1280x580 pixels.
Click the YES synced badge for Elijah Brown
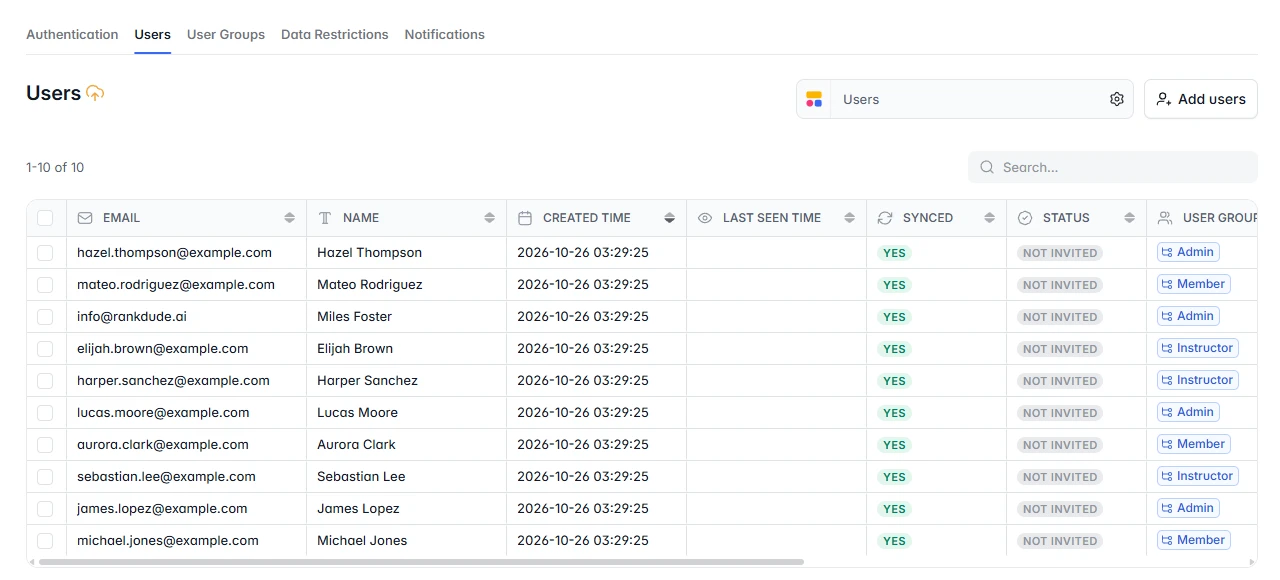click(x=894, y=349)
